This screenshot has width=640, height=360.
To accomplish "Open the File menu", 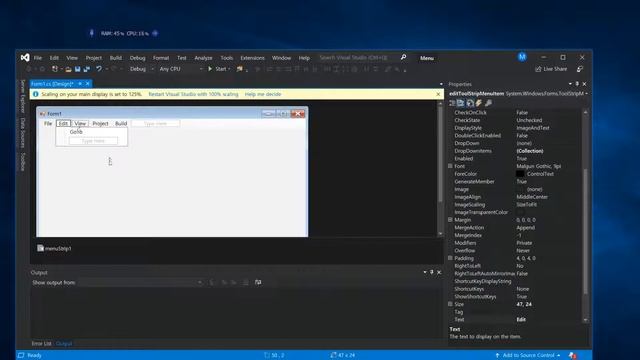I will click(x=38, y=58).
